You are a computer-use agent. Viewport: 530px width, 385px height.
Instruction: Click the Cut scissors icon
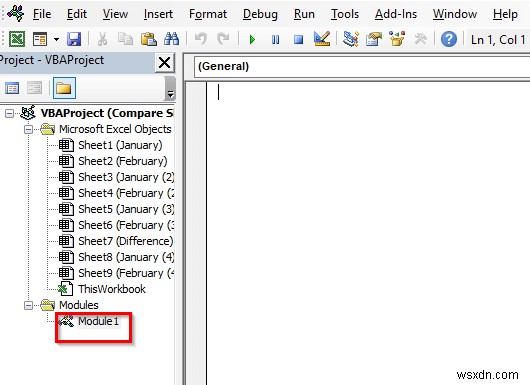tap(102, 39)
